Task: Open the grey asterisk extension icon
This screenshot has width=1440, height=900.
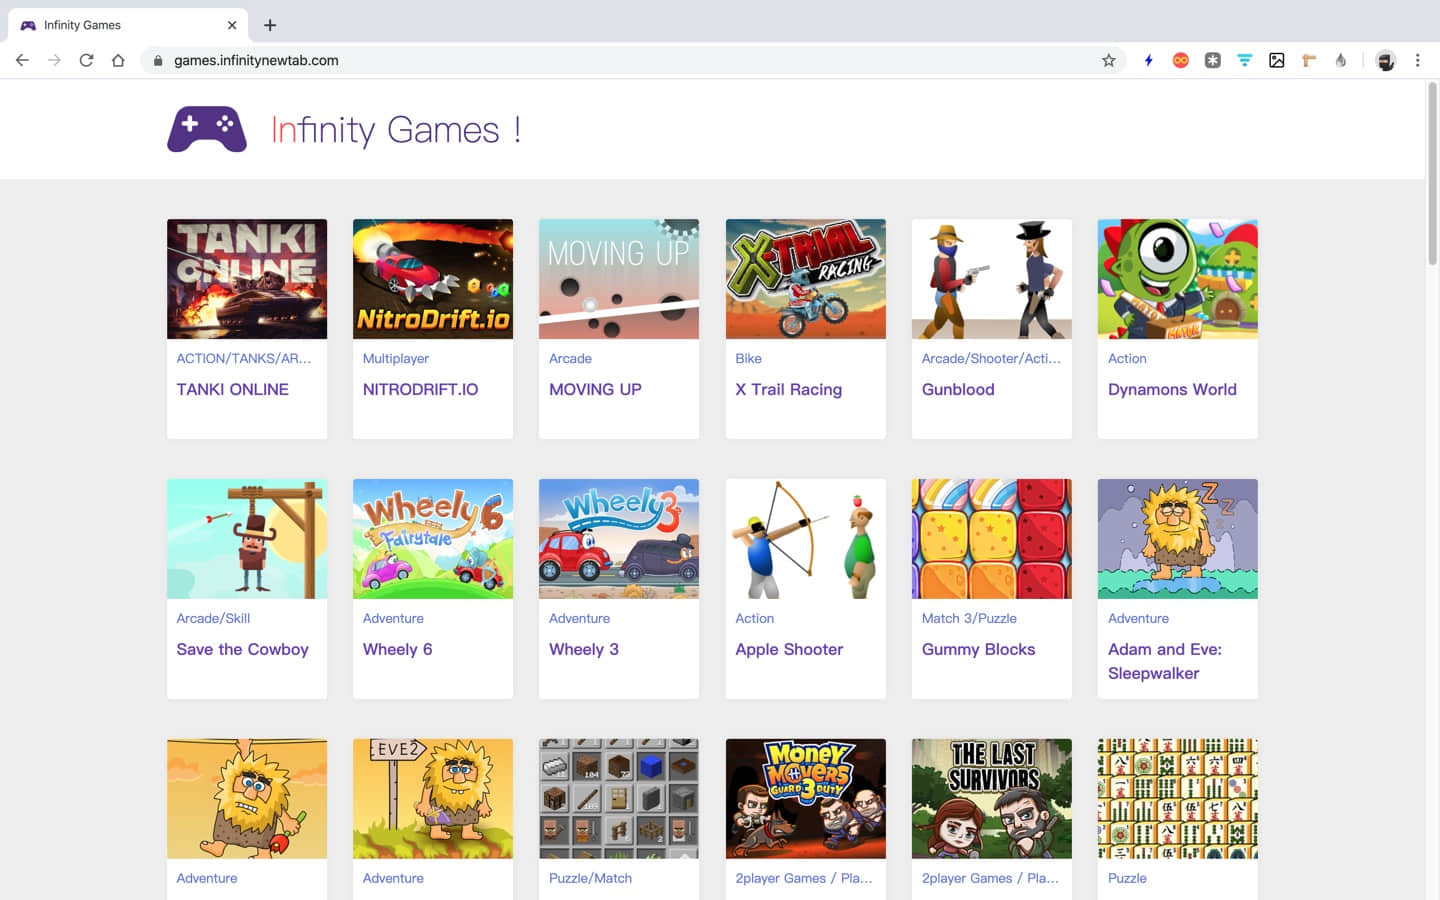Action: [x=1212, y=60]
